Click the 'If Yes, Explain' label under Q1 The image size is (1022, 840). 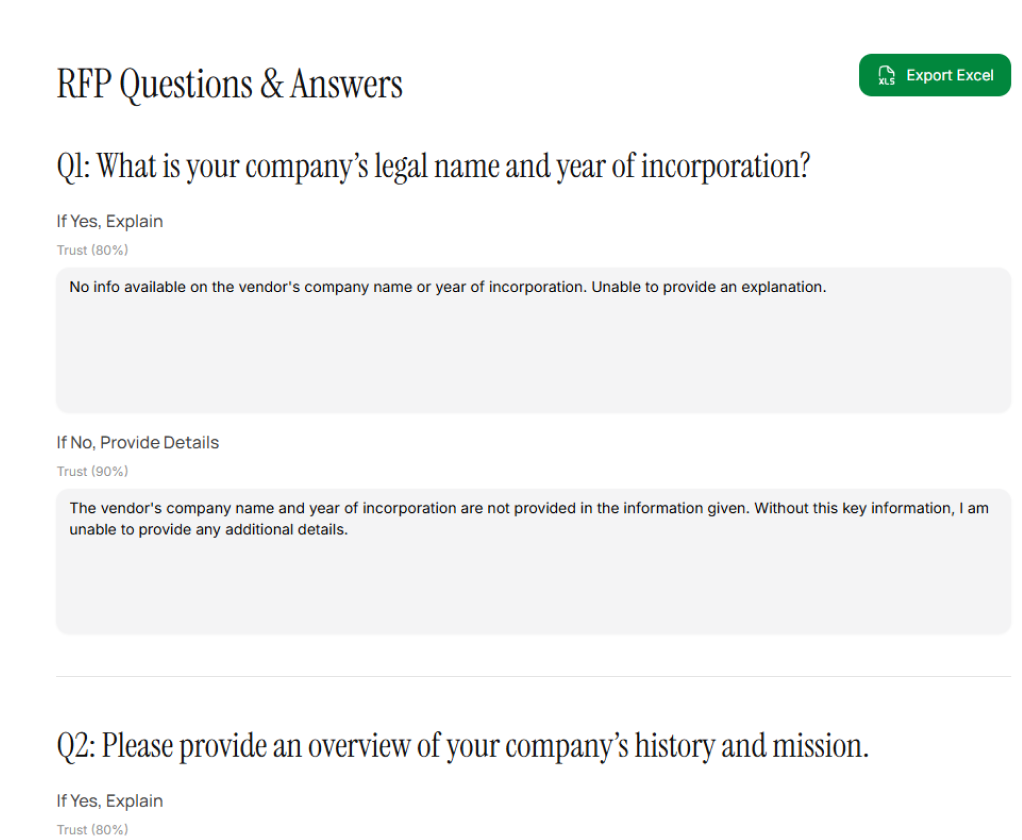pyautogui.click(x=110, y=221)
